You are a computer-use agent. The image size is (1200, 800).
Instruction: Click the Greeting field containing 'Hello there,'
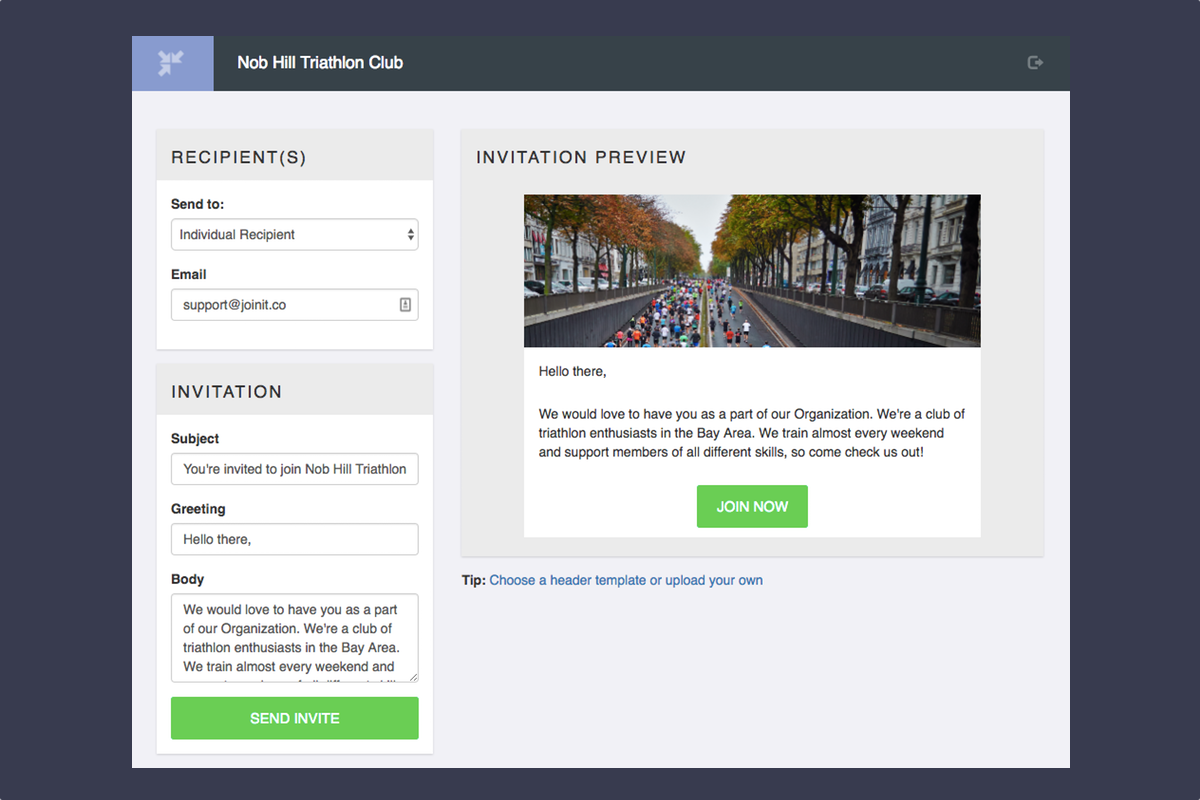[x=294, y=539]
